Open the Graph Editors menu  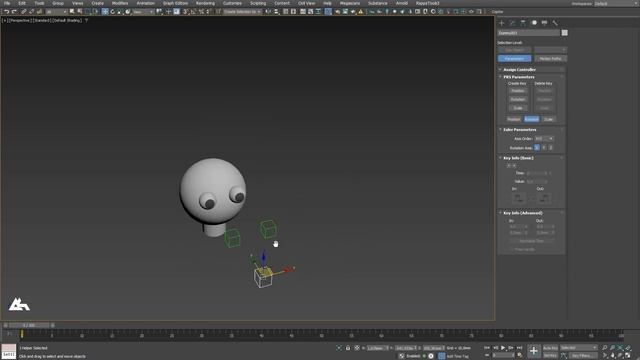tap(176, 3)
